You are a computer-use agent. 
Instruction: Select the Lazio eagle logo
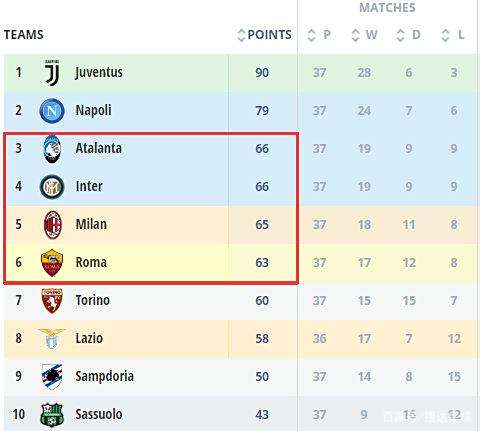52,339
